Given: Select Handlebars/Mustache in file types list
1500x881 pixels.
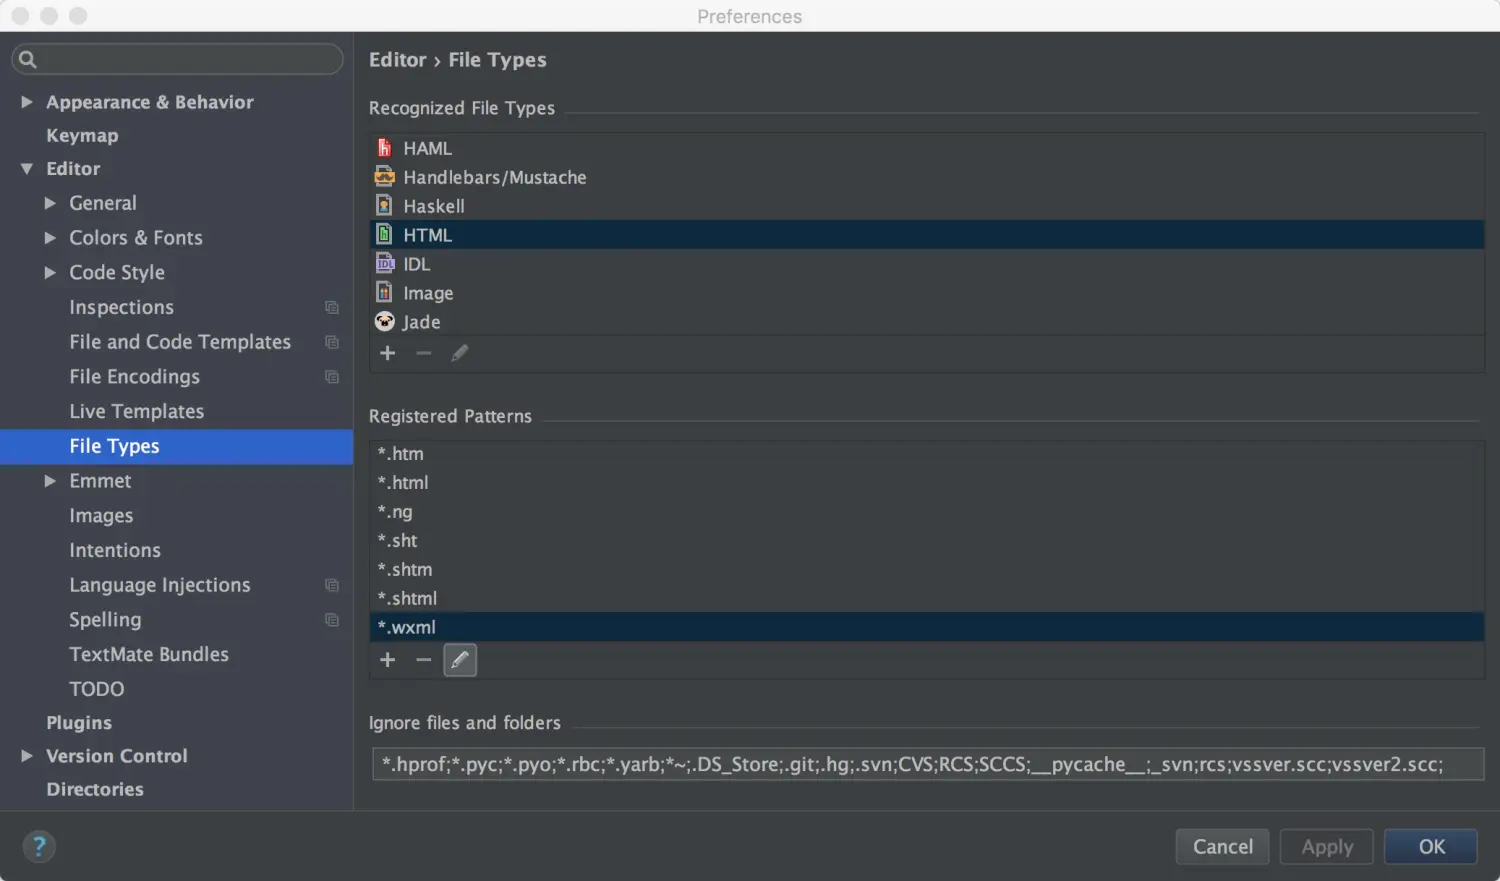Looking at the screenshot, I should [x=927, y=177].
